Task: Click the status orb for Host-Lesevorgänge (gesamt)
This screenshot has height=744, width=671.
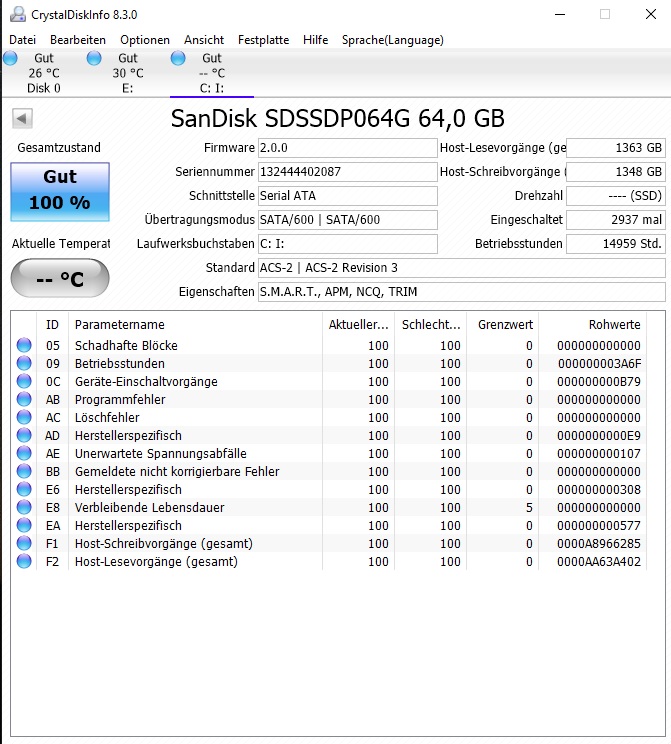Action: pos(24,561)
